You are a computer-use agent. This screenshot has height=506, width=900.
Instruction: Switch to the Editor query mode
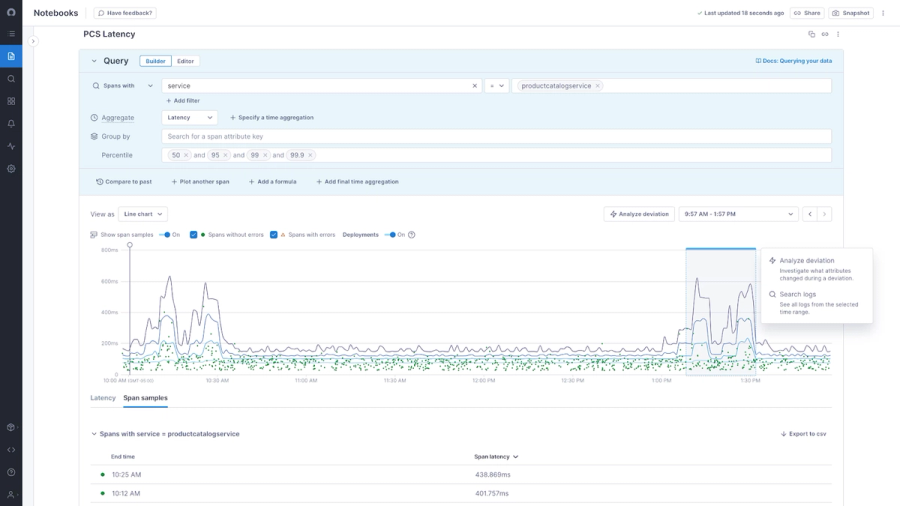click(185, 61)
